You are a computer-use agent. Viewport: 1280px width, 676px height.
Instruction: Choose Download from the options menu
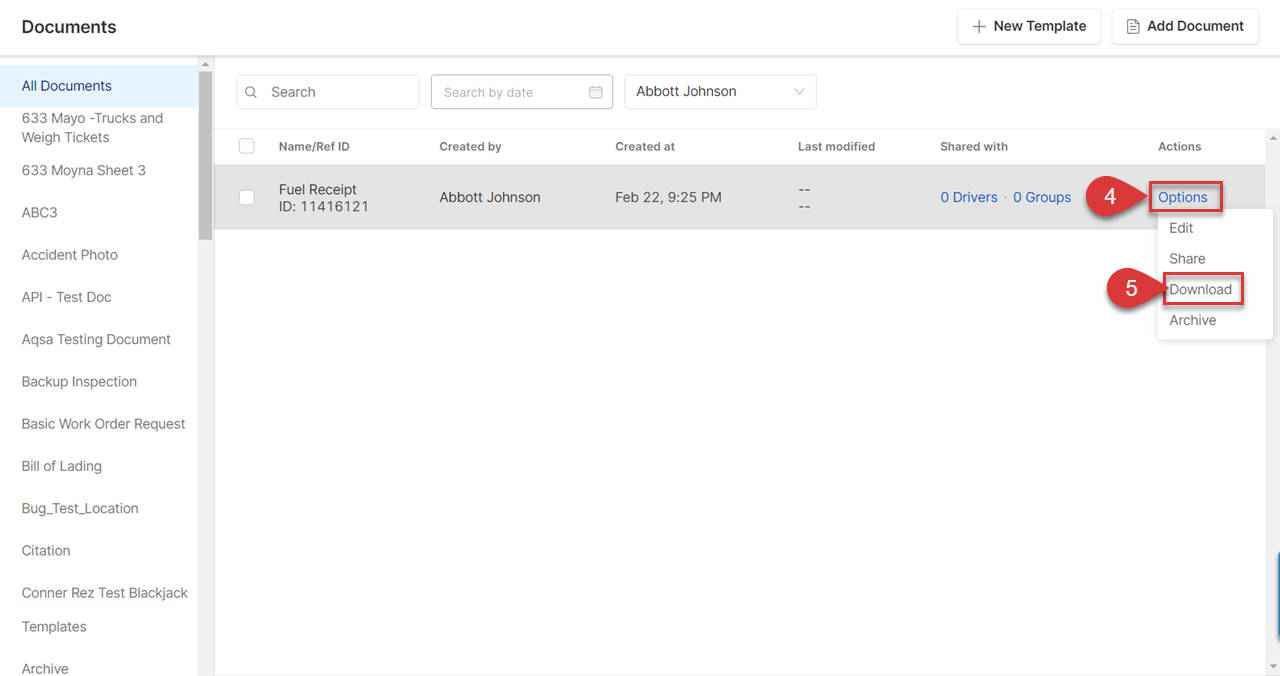tap(1200, 290)
